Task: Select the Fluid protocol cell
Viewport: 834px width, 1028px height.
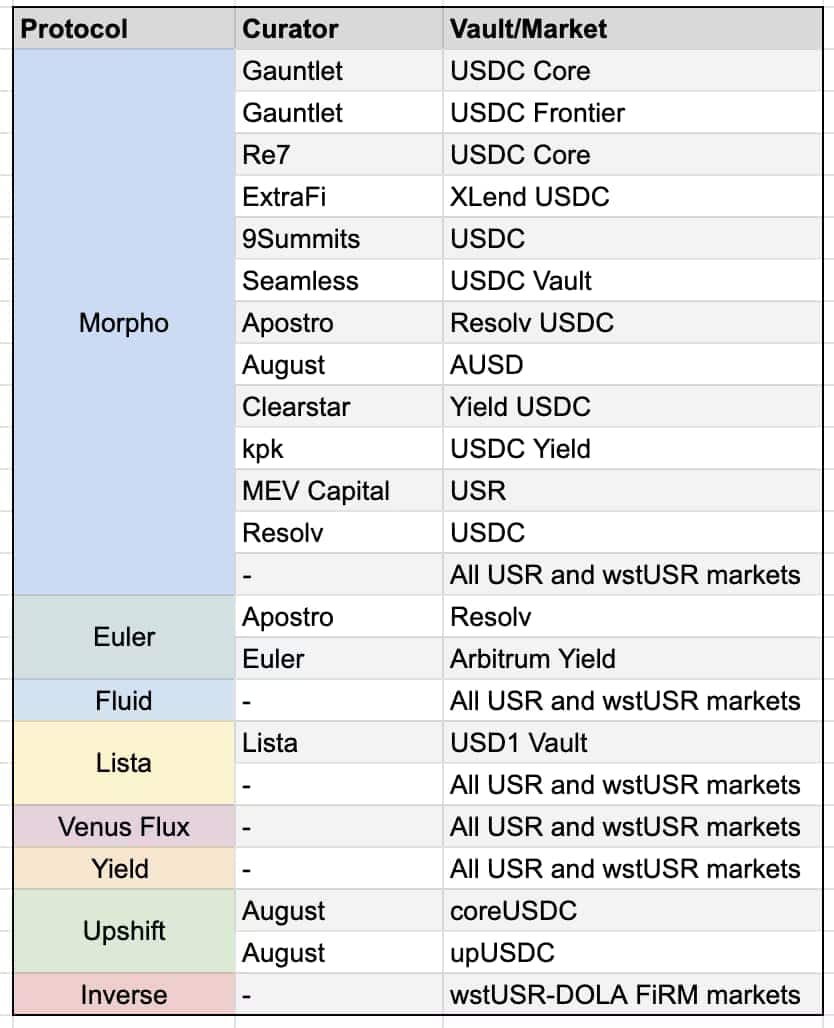Action: [124, 701]
